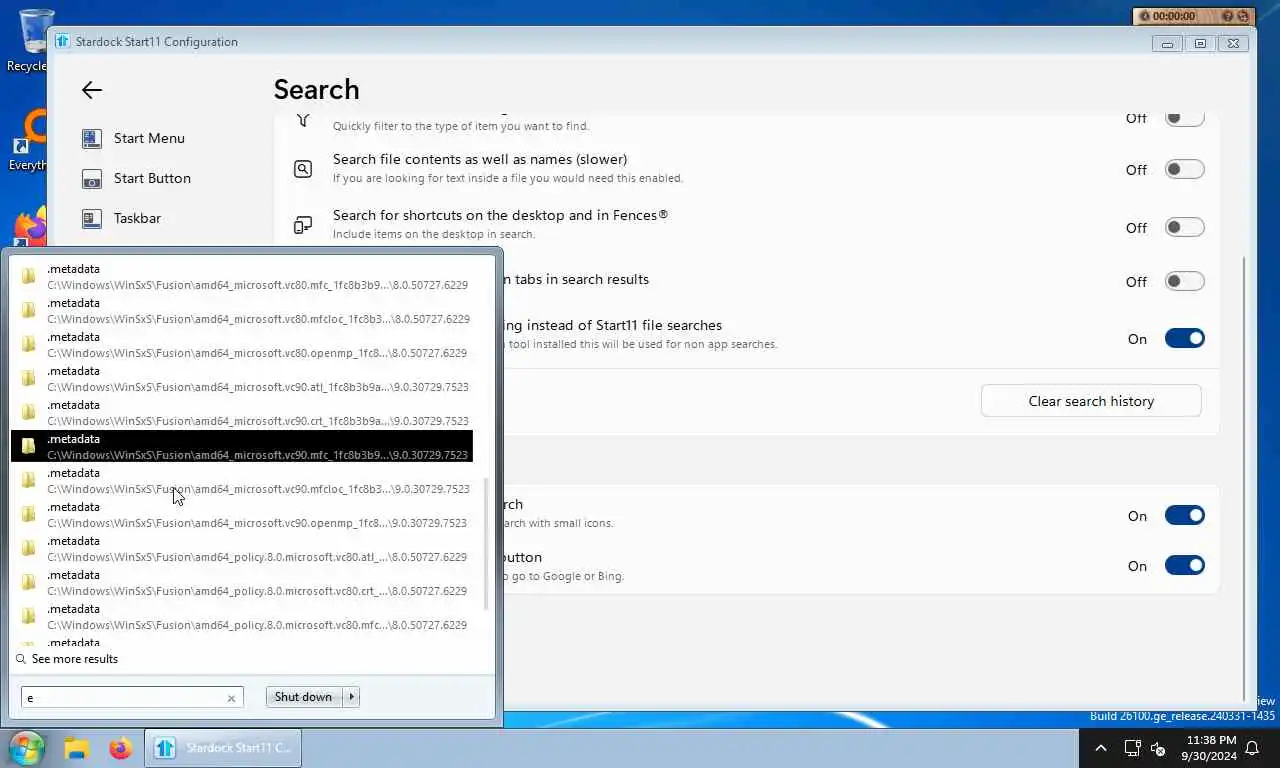
Task: Open Firefox from the taskbar
Action: point(121,748)
